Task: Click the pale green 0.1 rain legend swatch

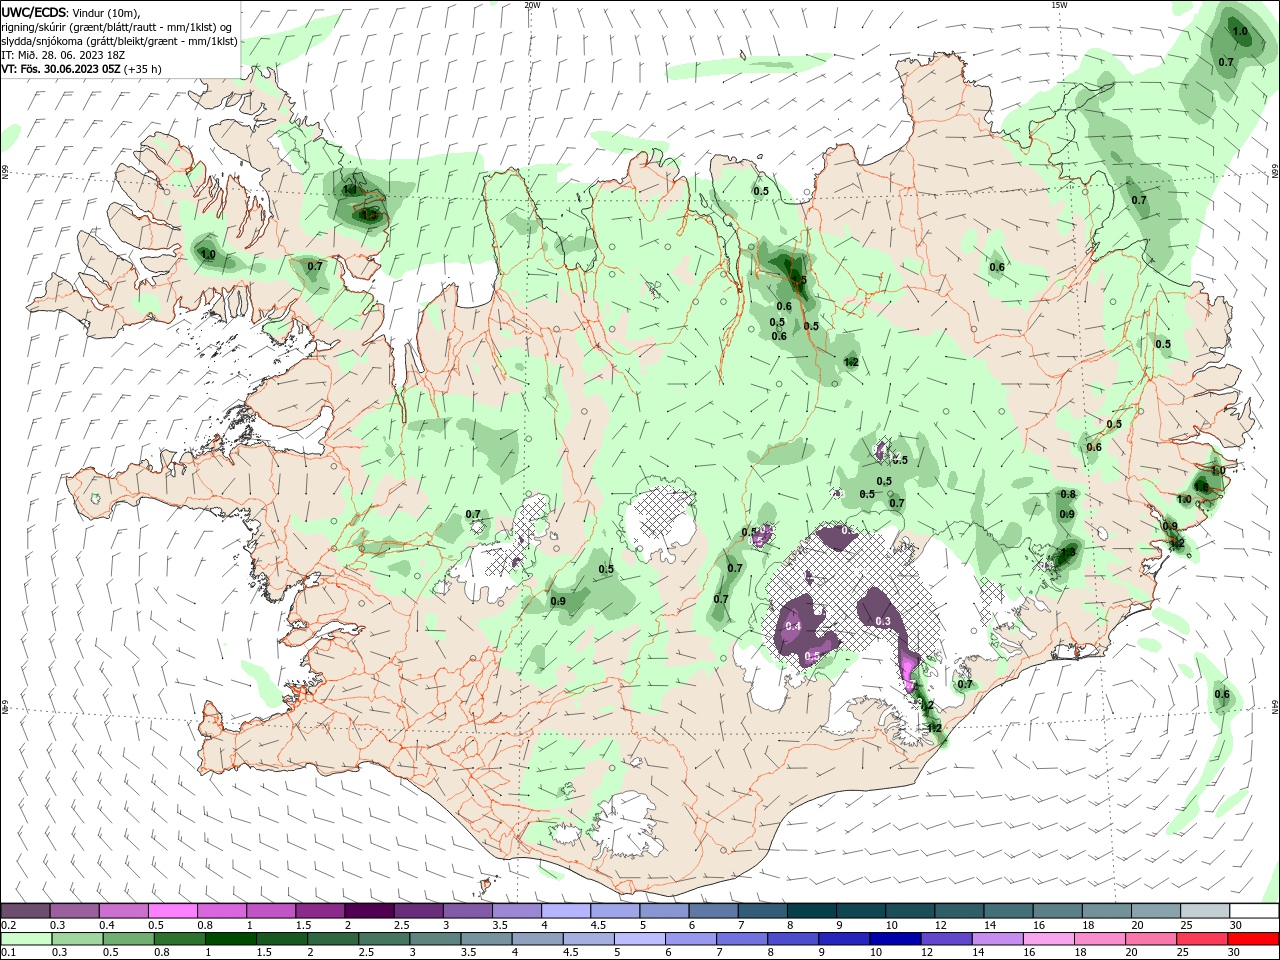Action: coord(26,939)
